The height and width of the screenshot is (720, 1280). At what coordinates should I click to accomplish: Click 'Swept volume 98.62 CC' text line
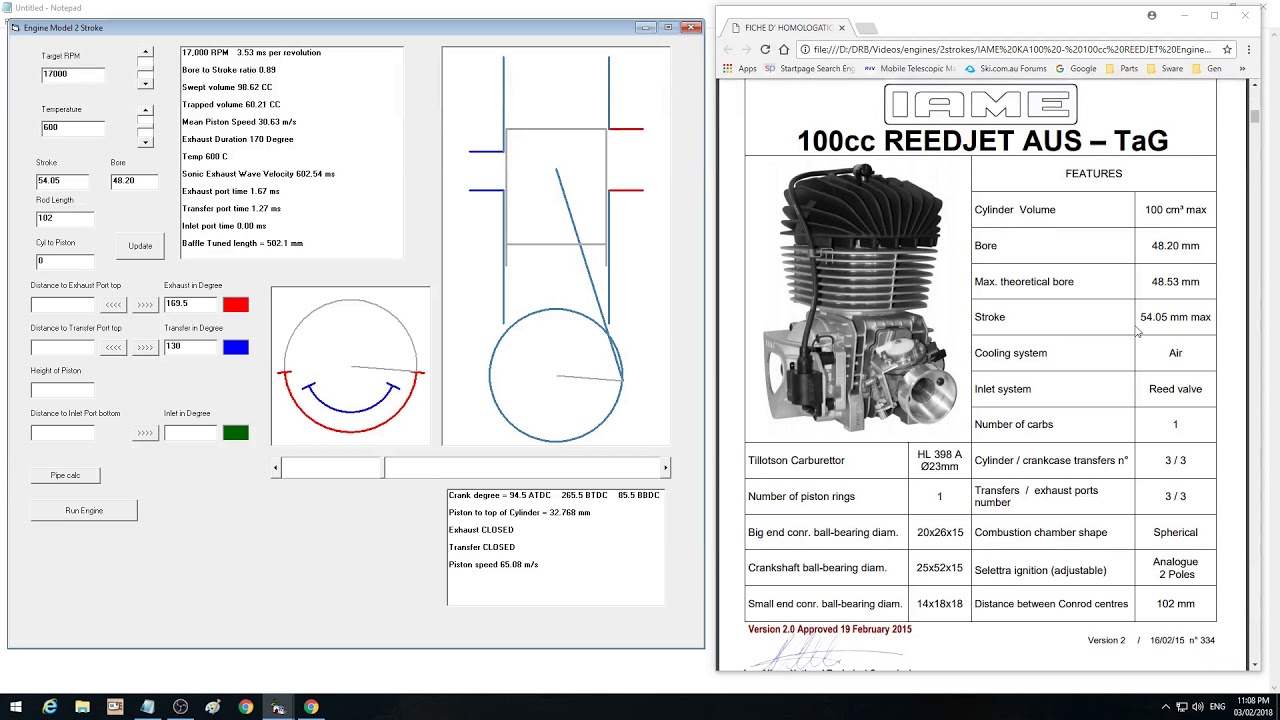point(227,87)
